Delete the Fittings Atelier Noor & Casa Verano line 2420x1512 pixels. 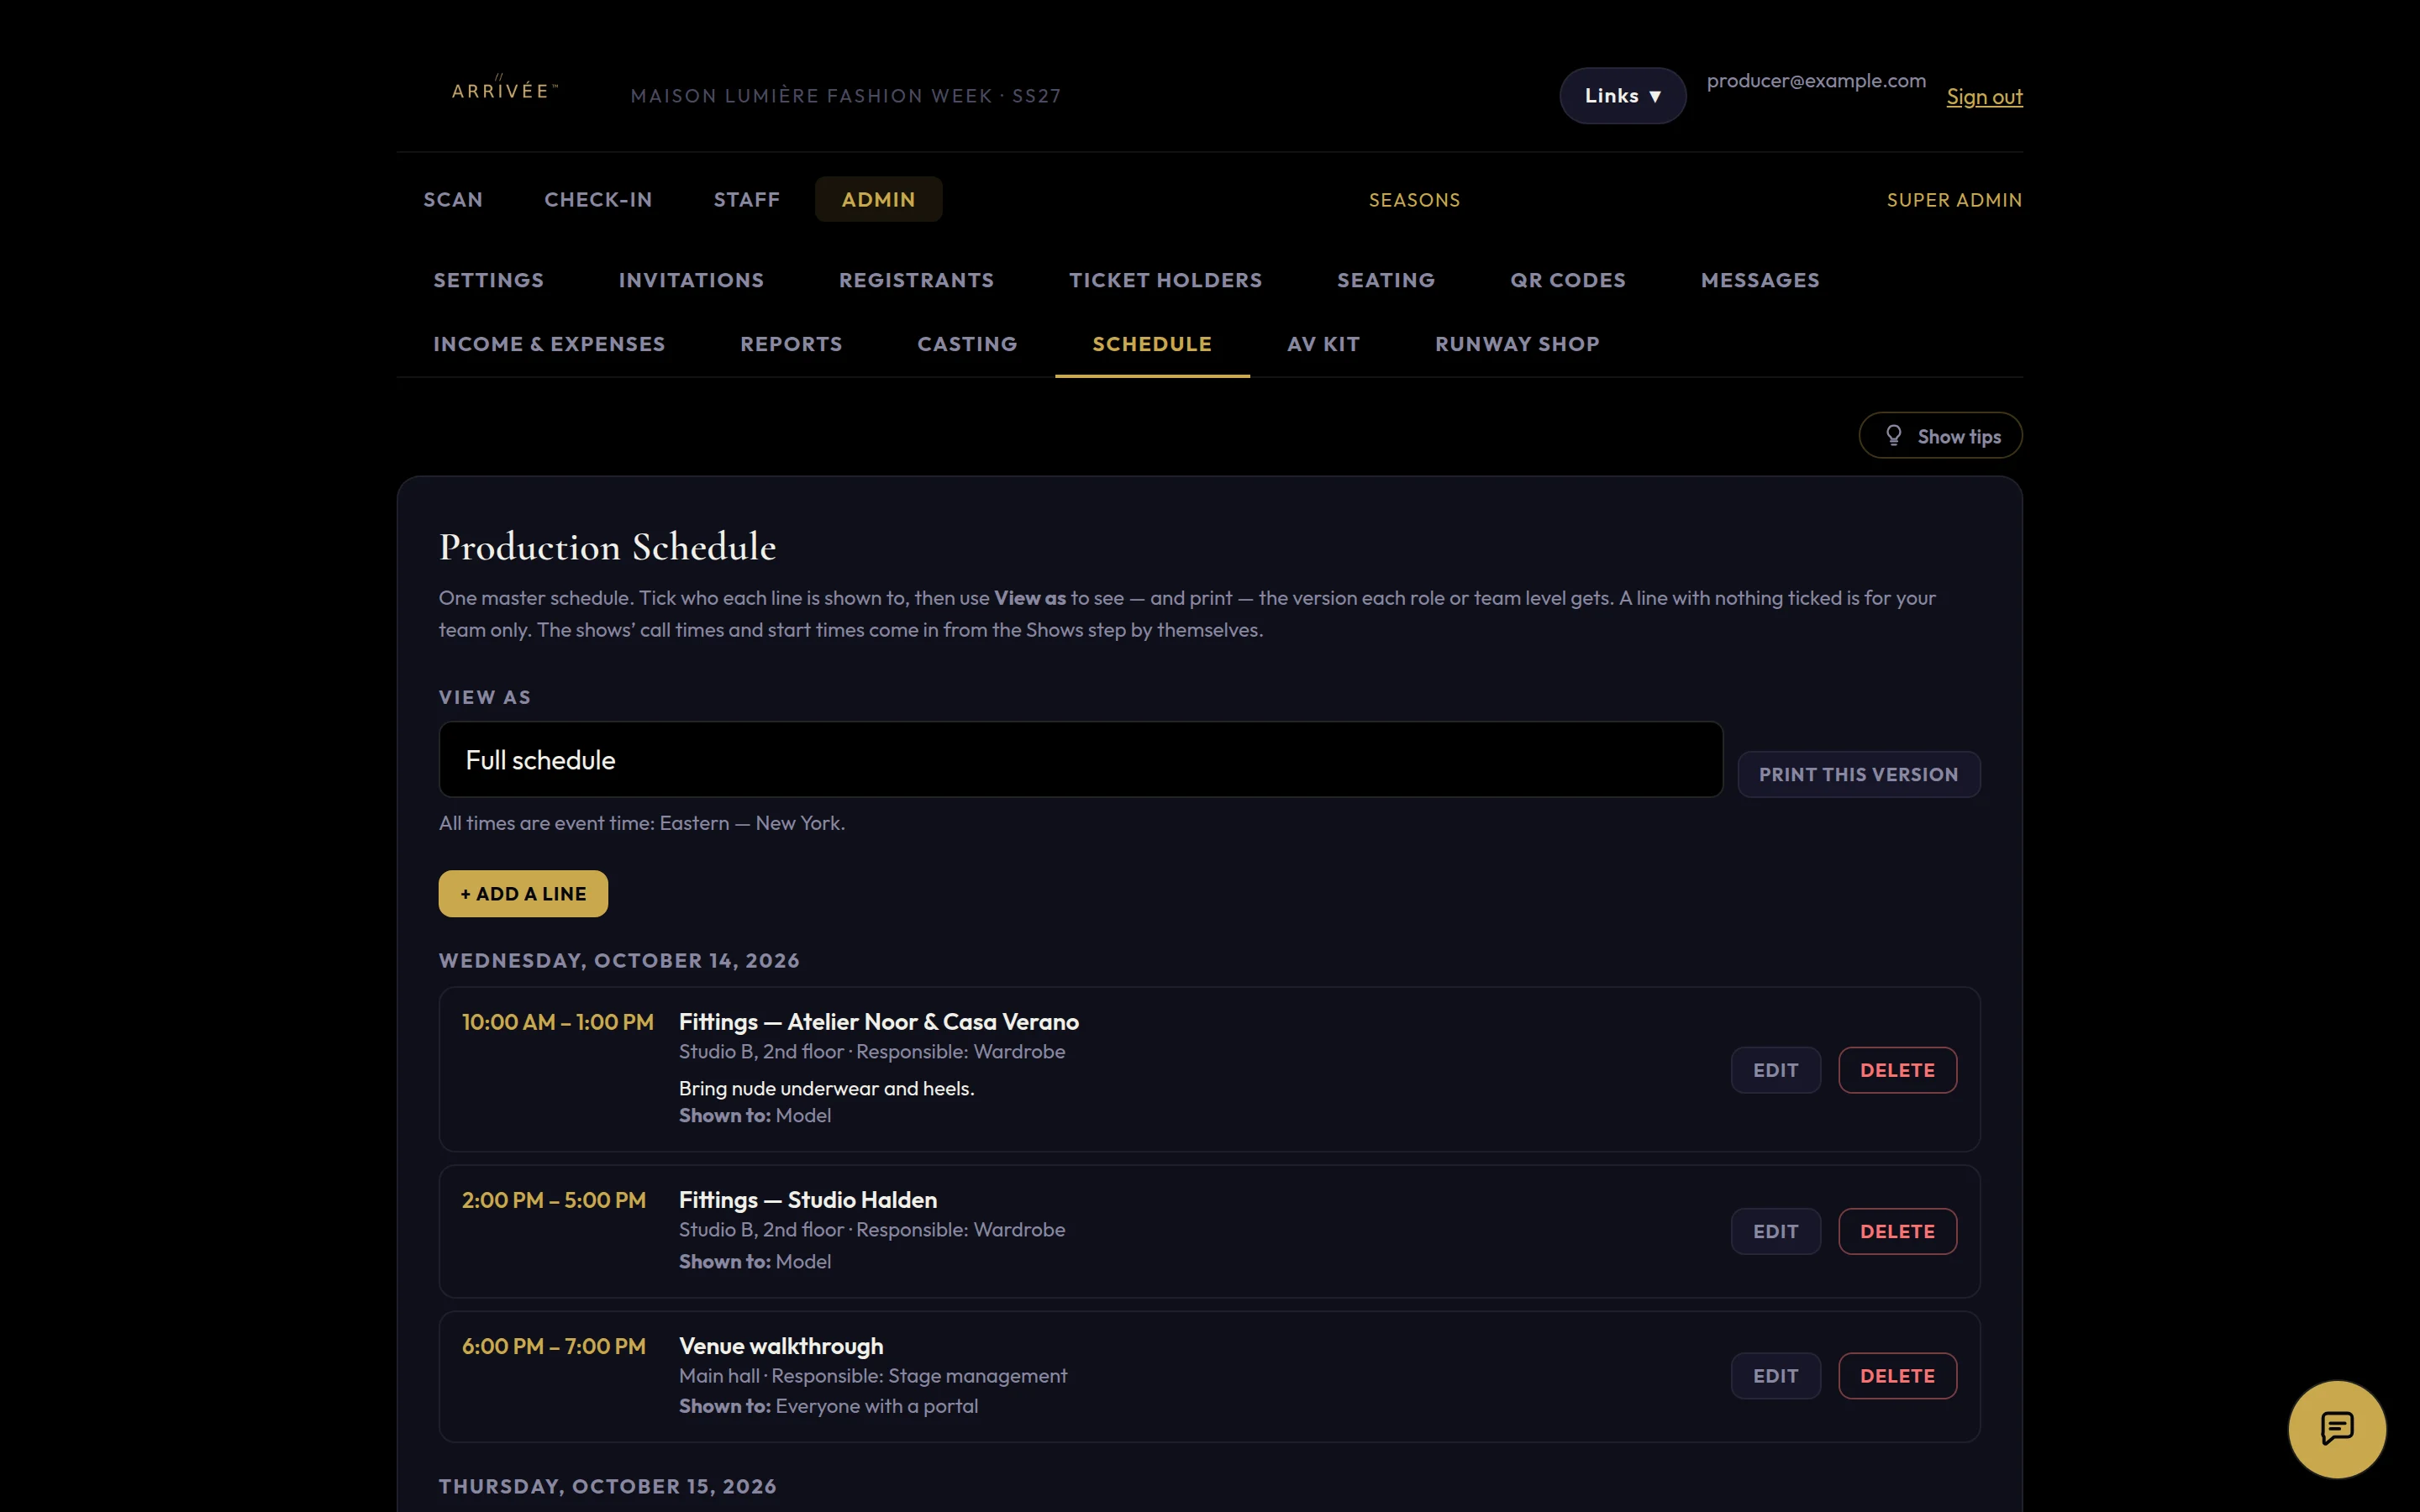click(1897, 1070)
